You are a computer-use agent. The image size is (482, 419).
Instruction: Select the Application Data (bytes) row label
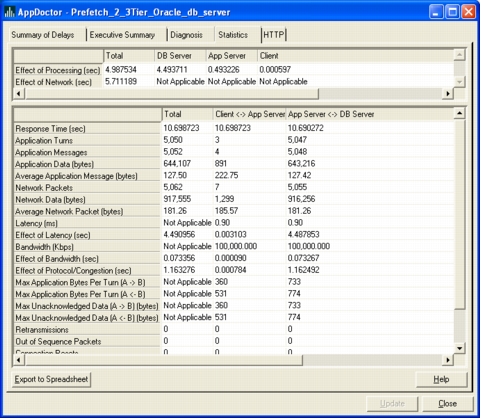tap(87, 164)
